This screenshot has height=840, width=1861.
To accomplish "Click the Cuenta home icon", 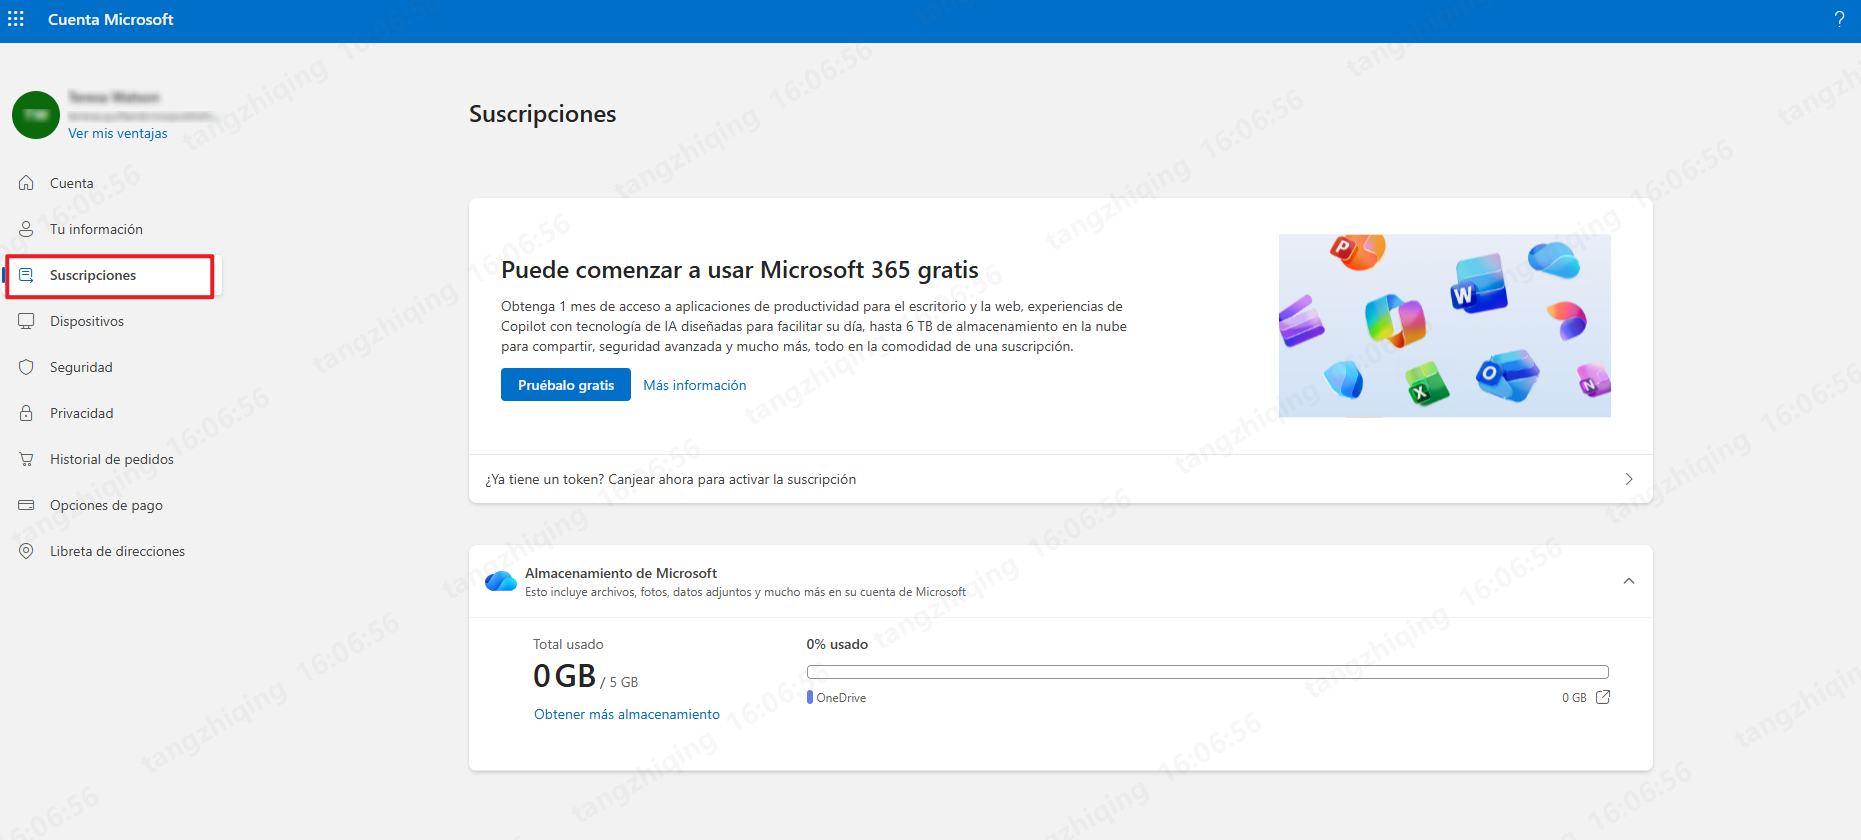I will (26, 183).
